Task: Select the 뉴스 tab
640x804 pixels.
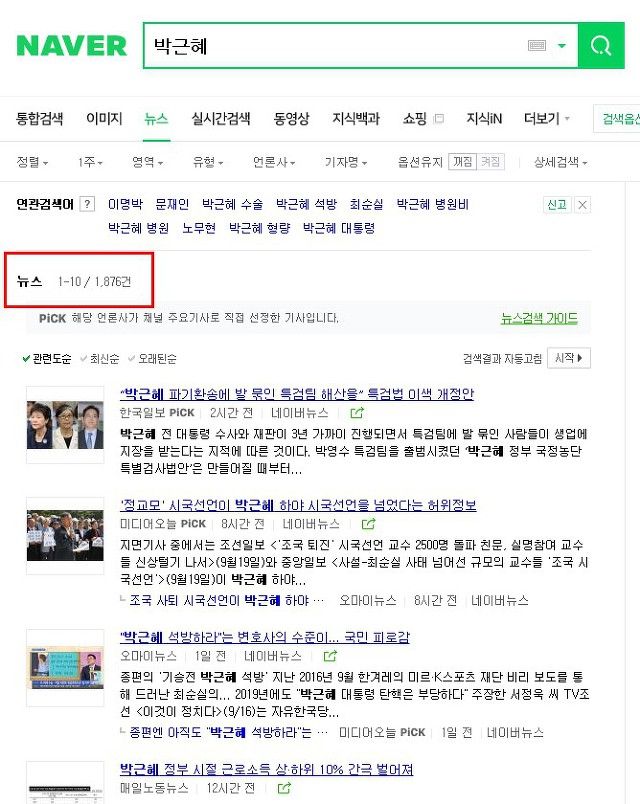Action: point(156,119)
